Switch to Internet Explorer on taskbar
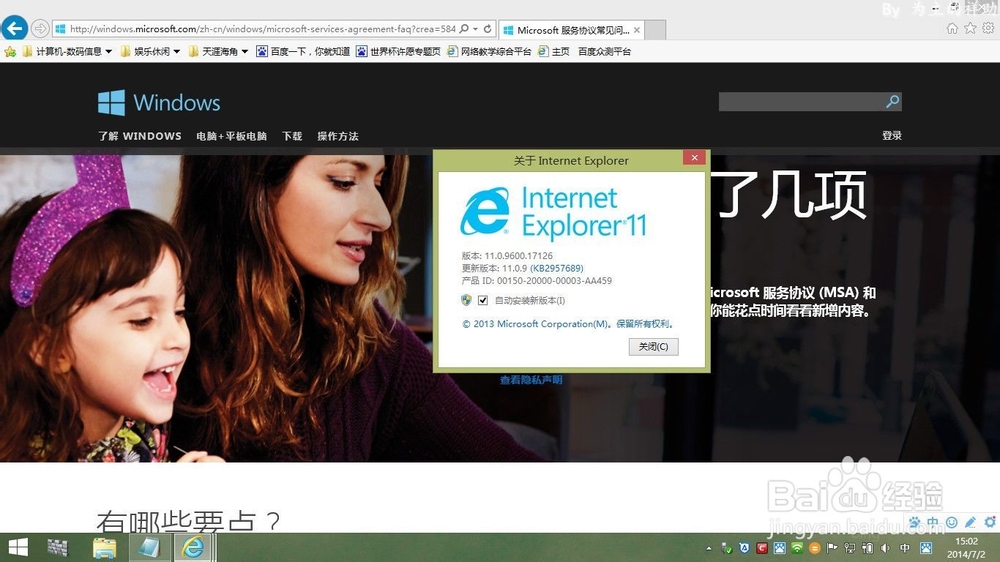This screenshot has height=562, width=1000. pyautogui.click(x=194, y=547)
